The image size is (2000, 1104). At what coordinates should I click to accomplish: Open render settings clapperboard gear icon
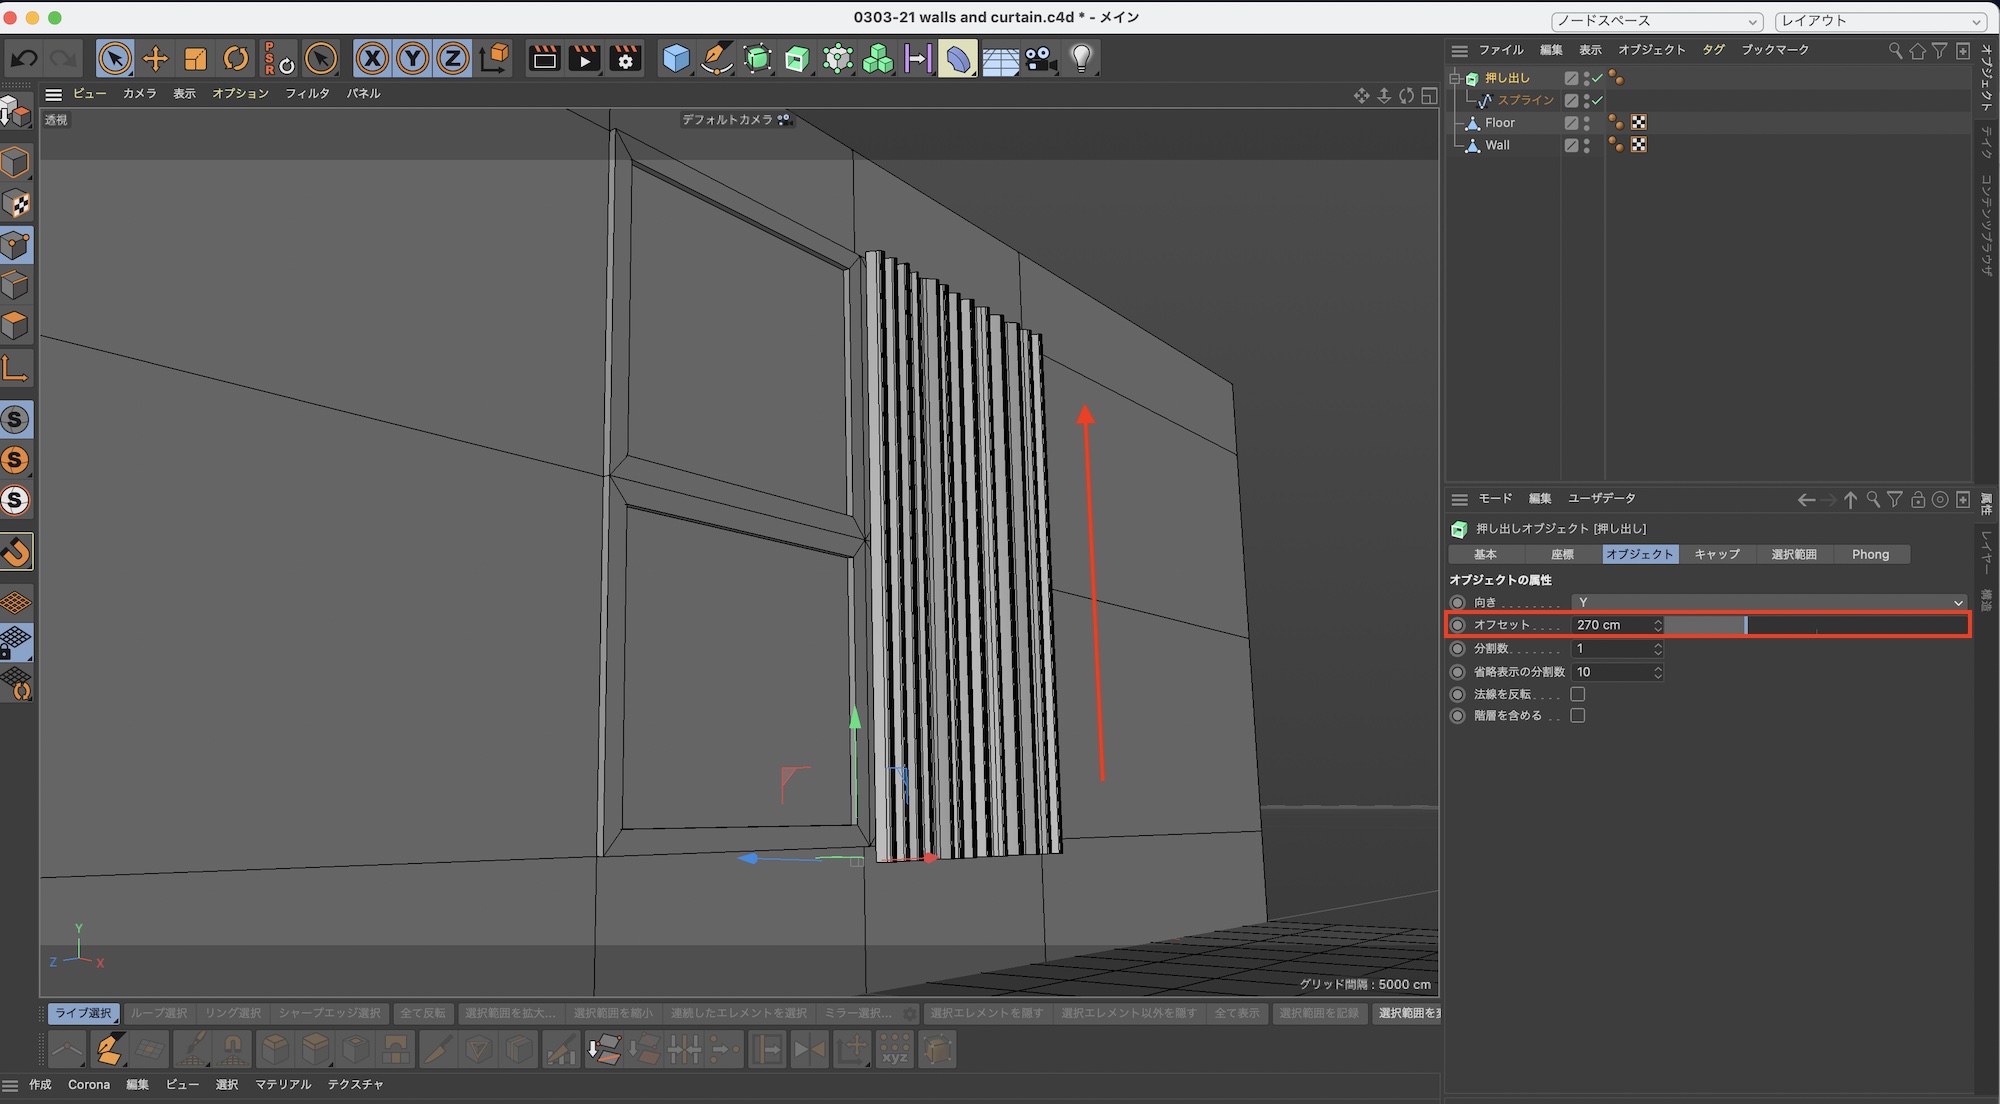(625, 59)
